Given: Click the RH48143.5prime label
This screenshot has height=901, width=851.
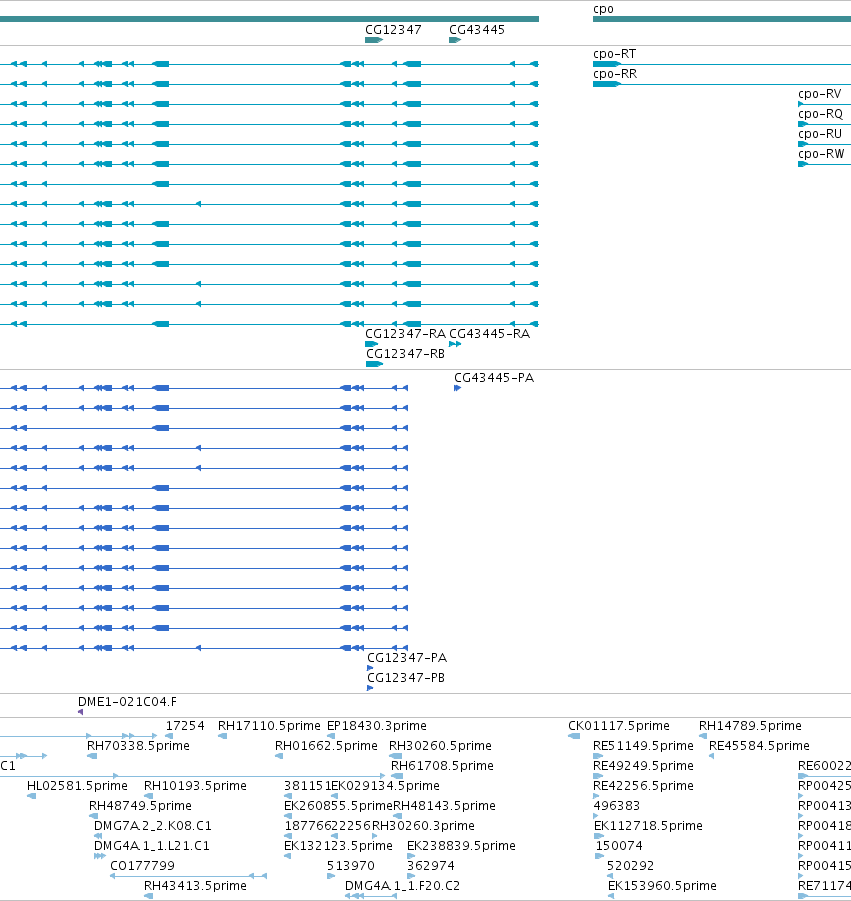Looking at the screenshot, I should click(x=444, y=806).
